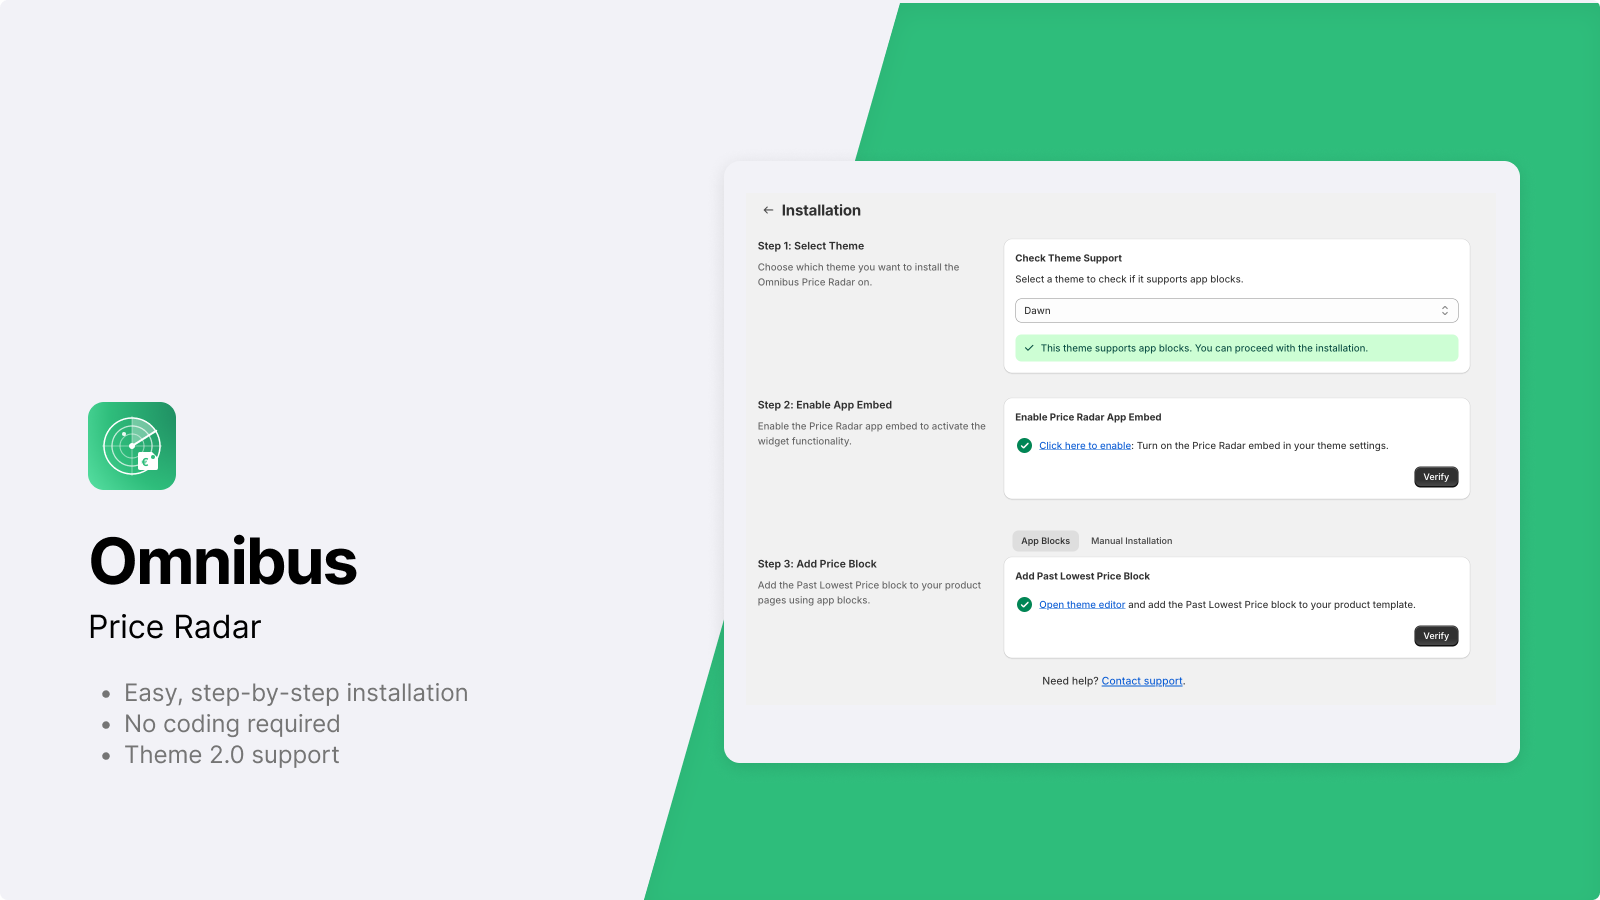Viewport: 1600px width, 900px height.
Task: Open the theme editor link
Action: (1082, 605)
